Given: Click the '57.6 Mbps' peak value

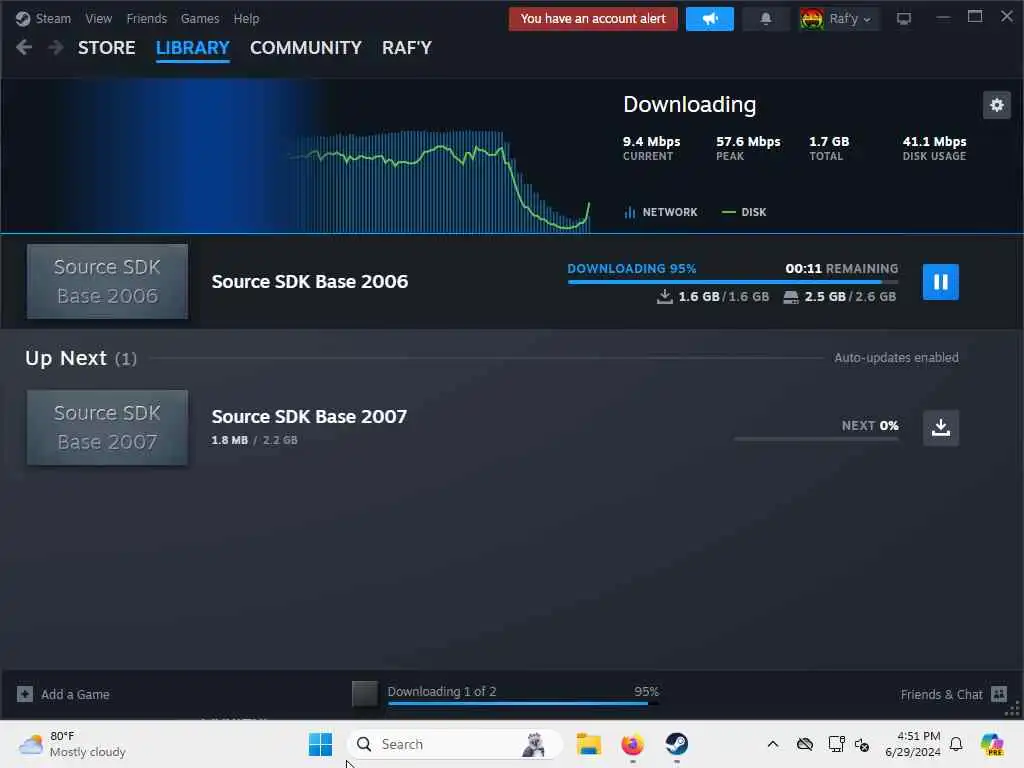Looking at the screenshot, I should coord(748,142).
